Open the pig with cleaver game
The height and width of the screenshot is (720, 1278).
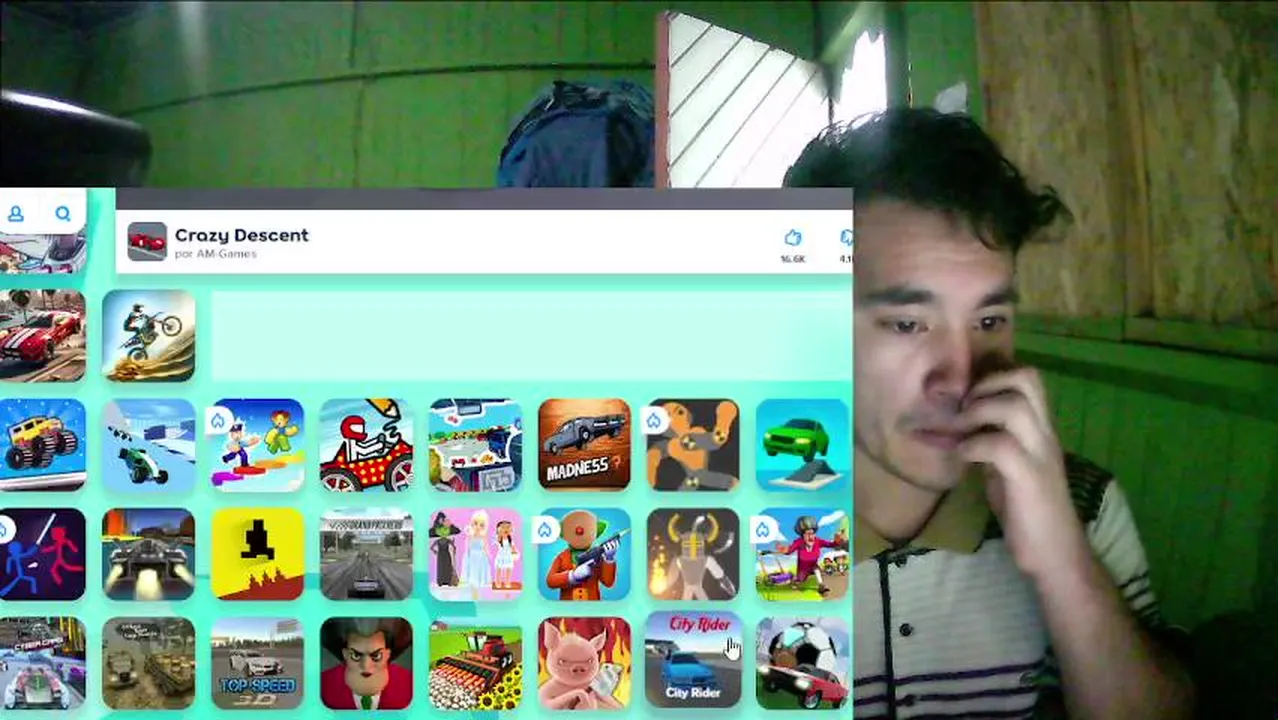point(584,663)
